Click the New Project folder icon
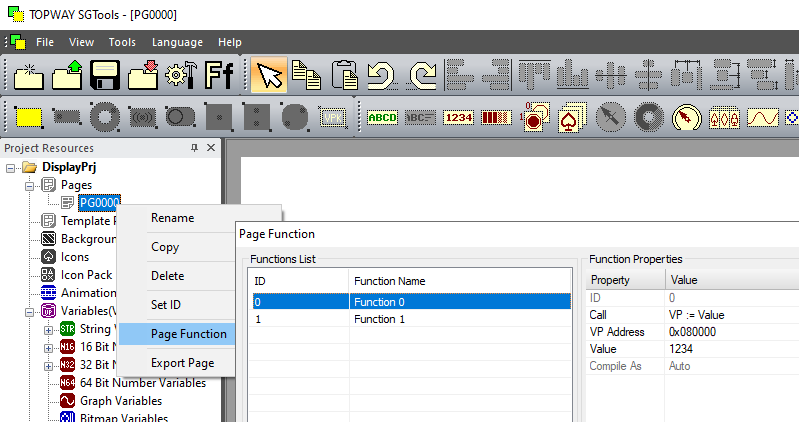Screen dimensions: 799x422 click(27, 75)
